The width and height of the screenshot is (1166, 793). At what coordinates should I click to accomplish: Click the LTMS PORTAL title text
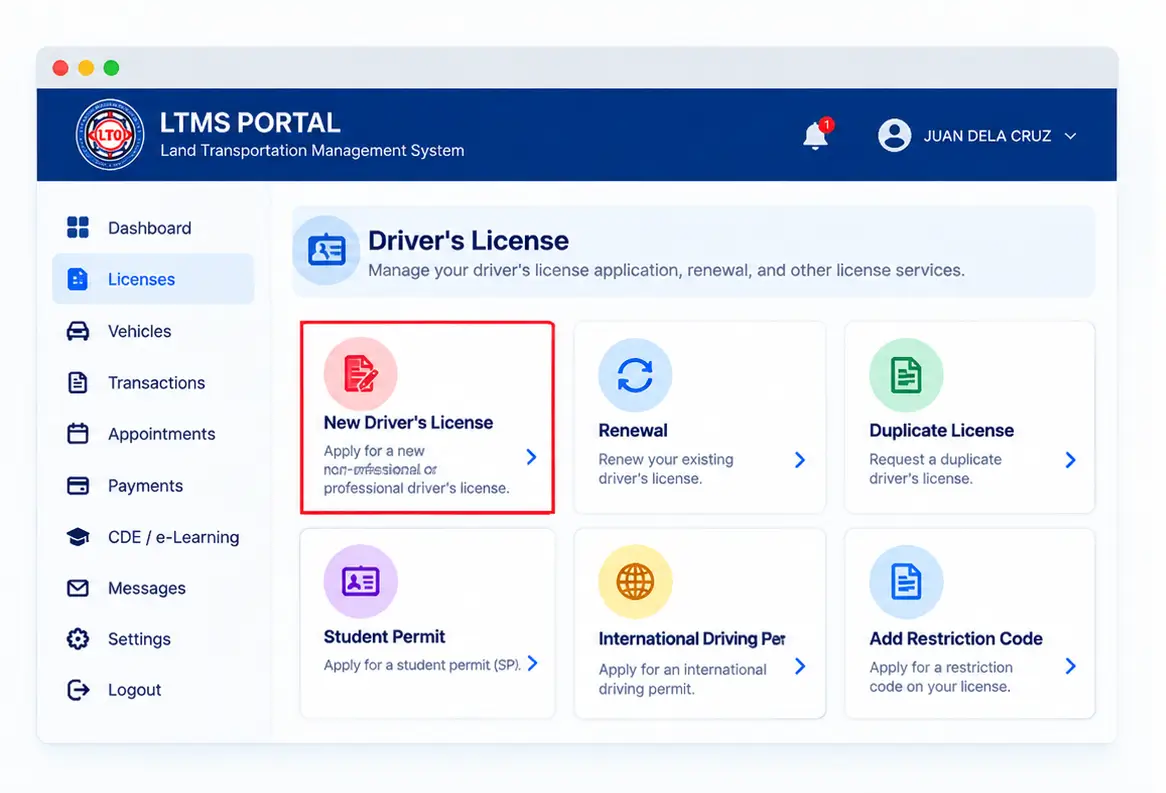(250, 123)
